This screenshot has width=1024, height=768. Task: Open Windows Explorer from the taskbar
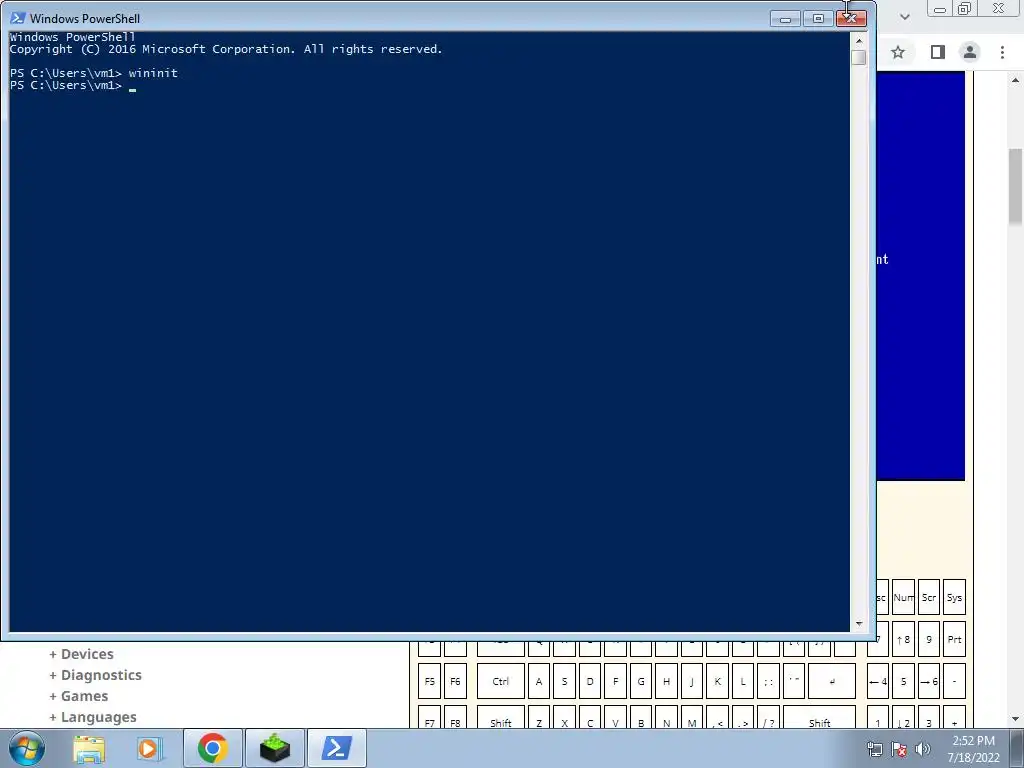pos(89,749)
